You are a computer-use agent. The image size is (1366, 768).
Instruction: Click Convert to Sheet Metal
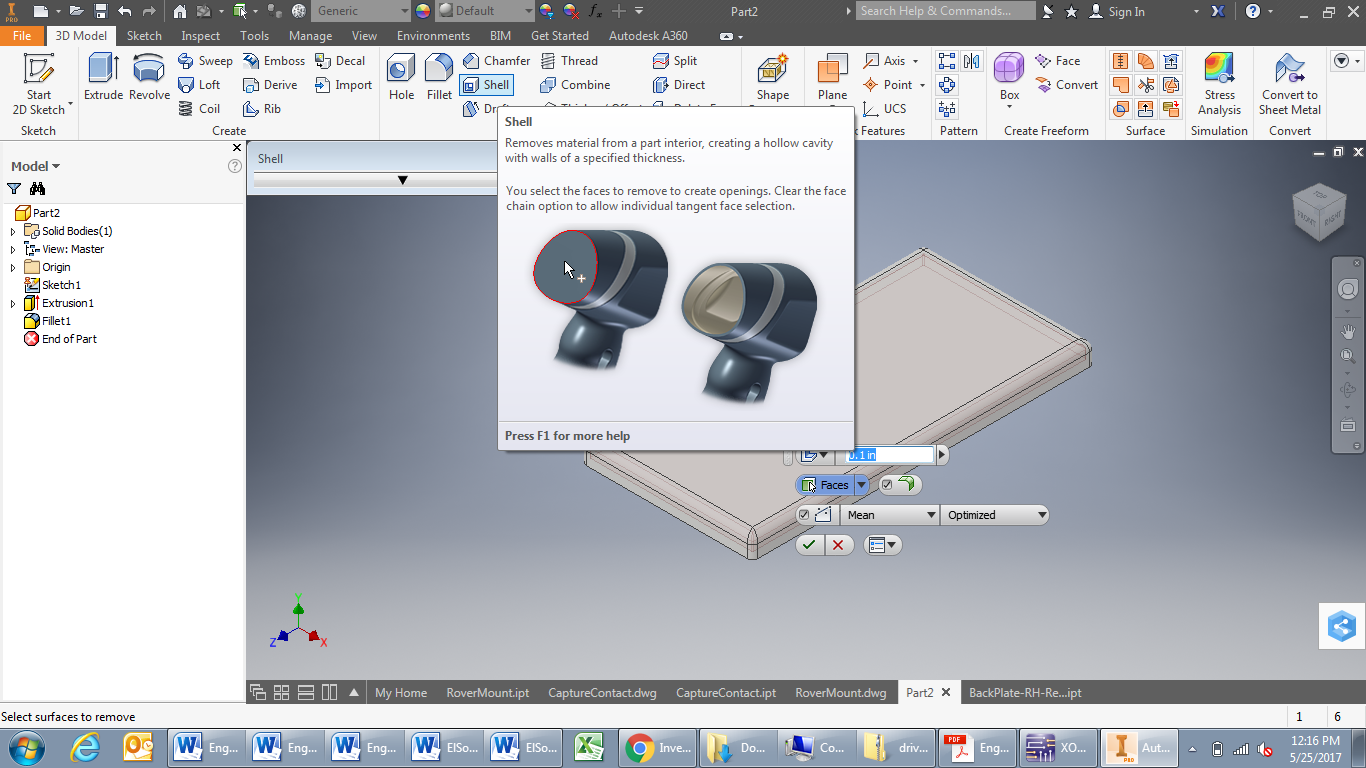point(1290,84)
